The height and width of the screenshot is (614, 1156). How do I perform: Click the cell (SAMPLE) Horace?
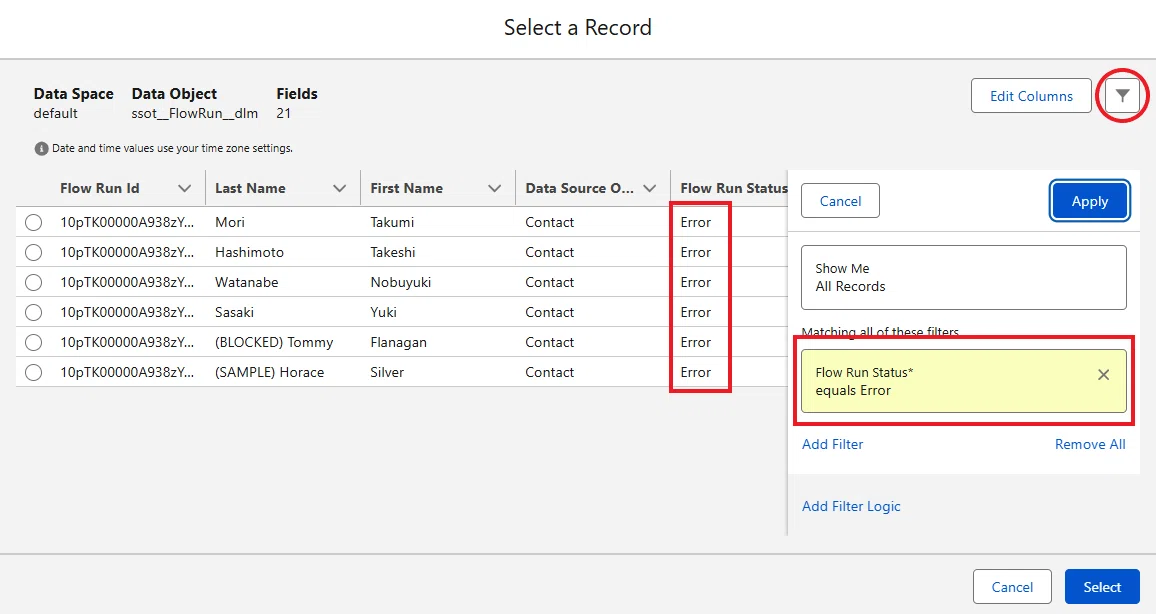click(x=270, y=372)
